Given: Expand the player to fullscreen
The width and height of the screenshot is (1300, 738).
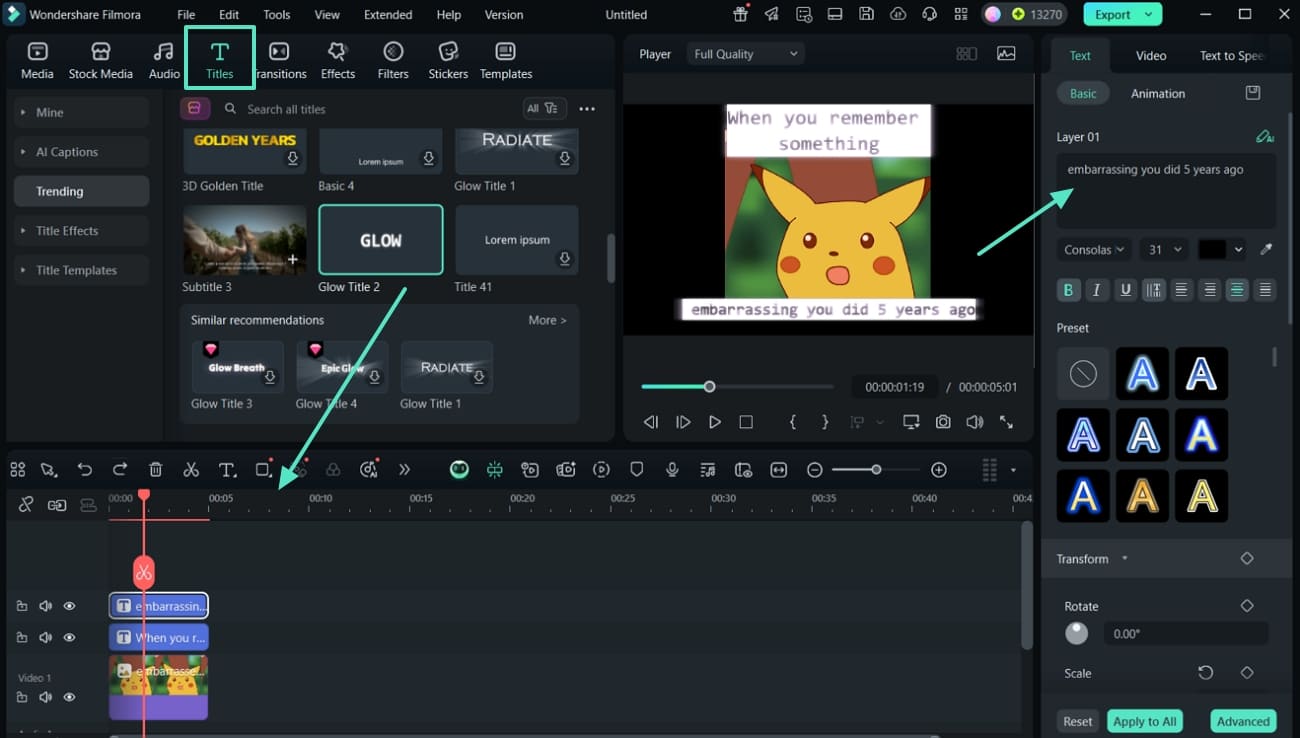Looking at the screenshot, I should [x=1006, y=422].
